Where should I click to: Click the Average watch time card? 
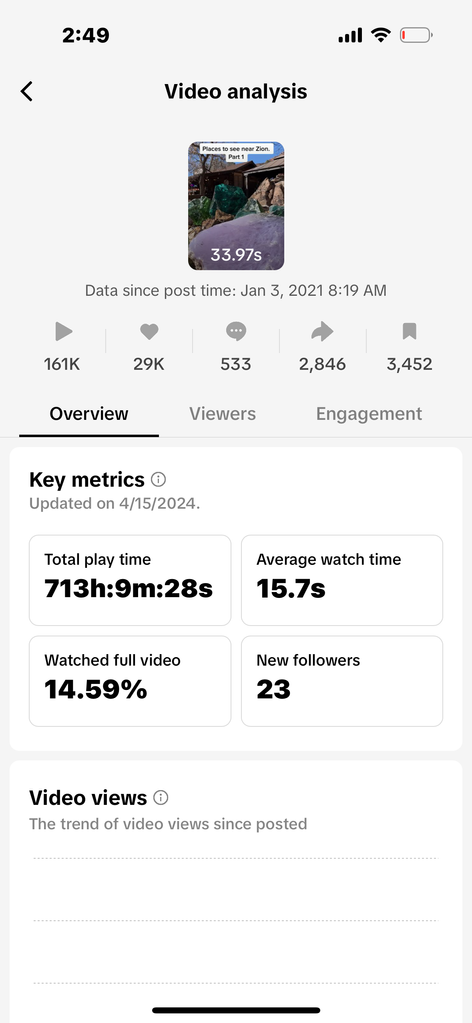[342, 580]
